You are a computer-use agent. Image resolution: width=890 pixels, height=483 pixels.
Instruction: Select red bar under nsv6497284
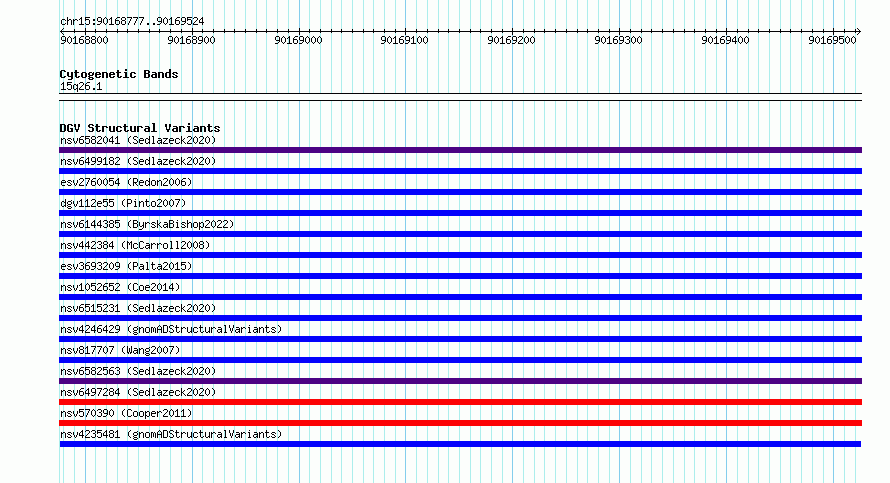460,402
